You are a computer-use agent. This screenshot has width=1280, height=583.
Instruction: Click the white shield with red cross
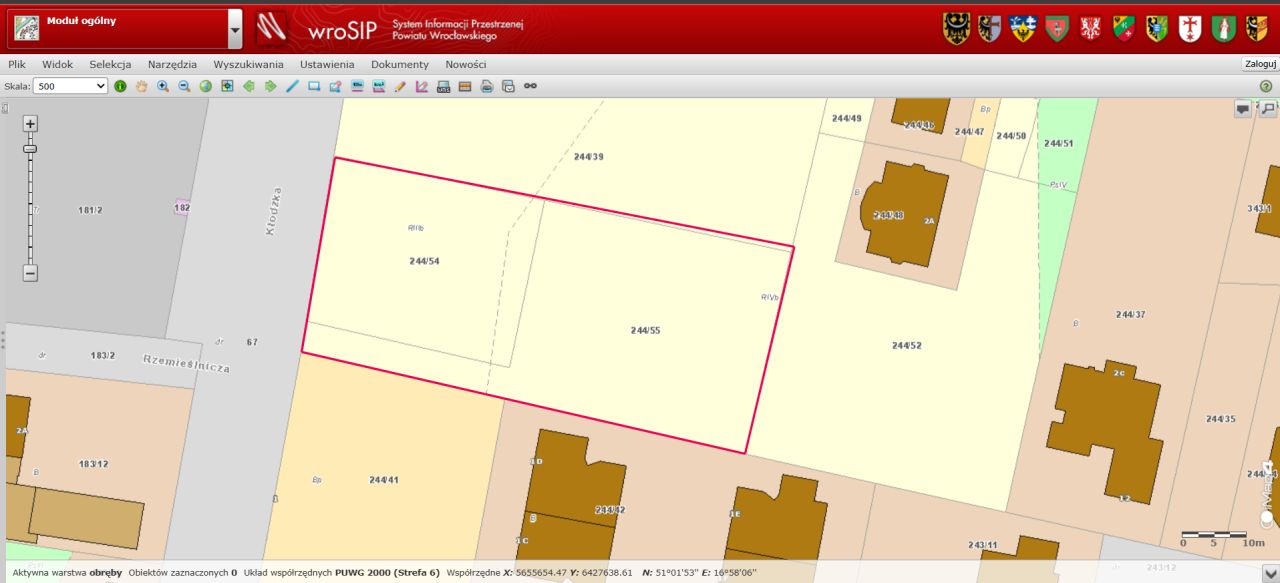[x=1190, y=28]
